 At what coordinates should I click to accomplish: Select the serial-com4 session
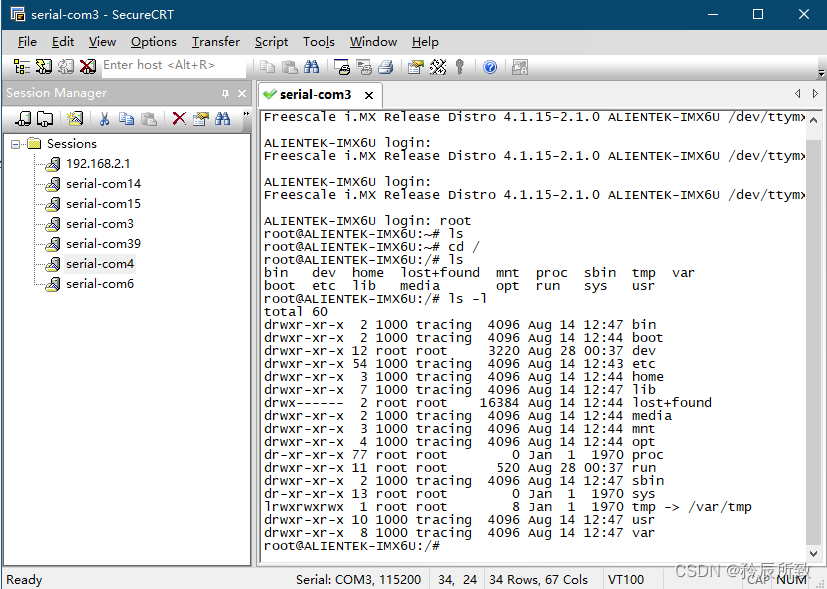[100, 264]
